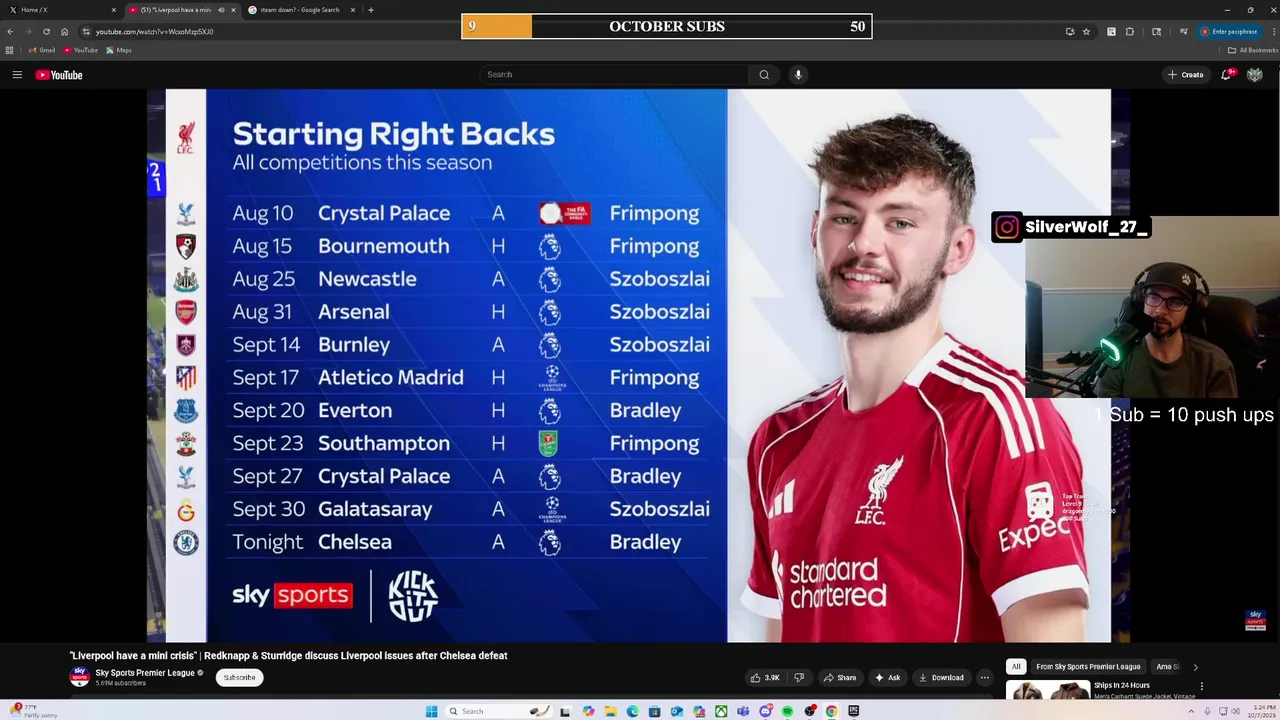Open new browser tab with plus
This screenshot has width=1280, height=720.
tap(371, 10)
